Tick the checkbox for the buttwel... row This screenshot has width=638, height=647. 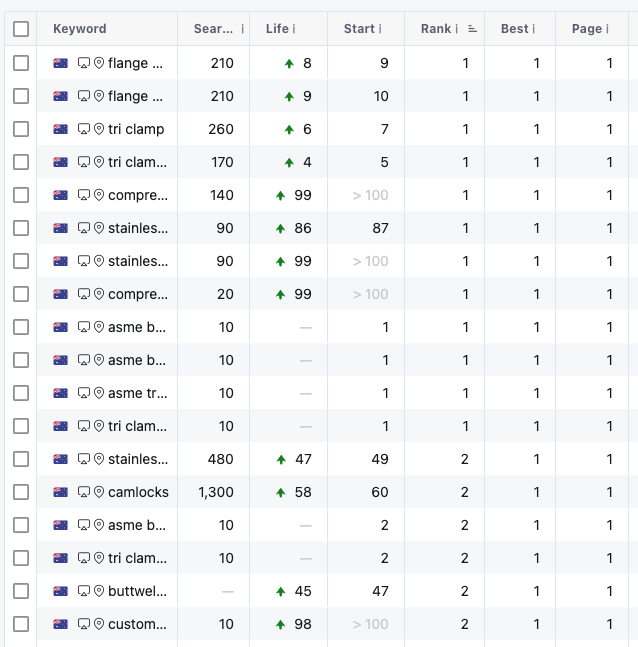(x=21, y=591)
